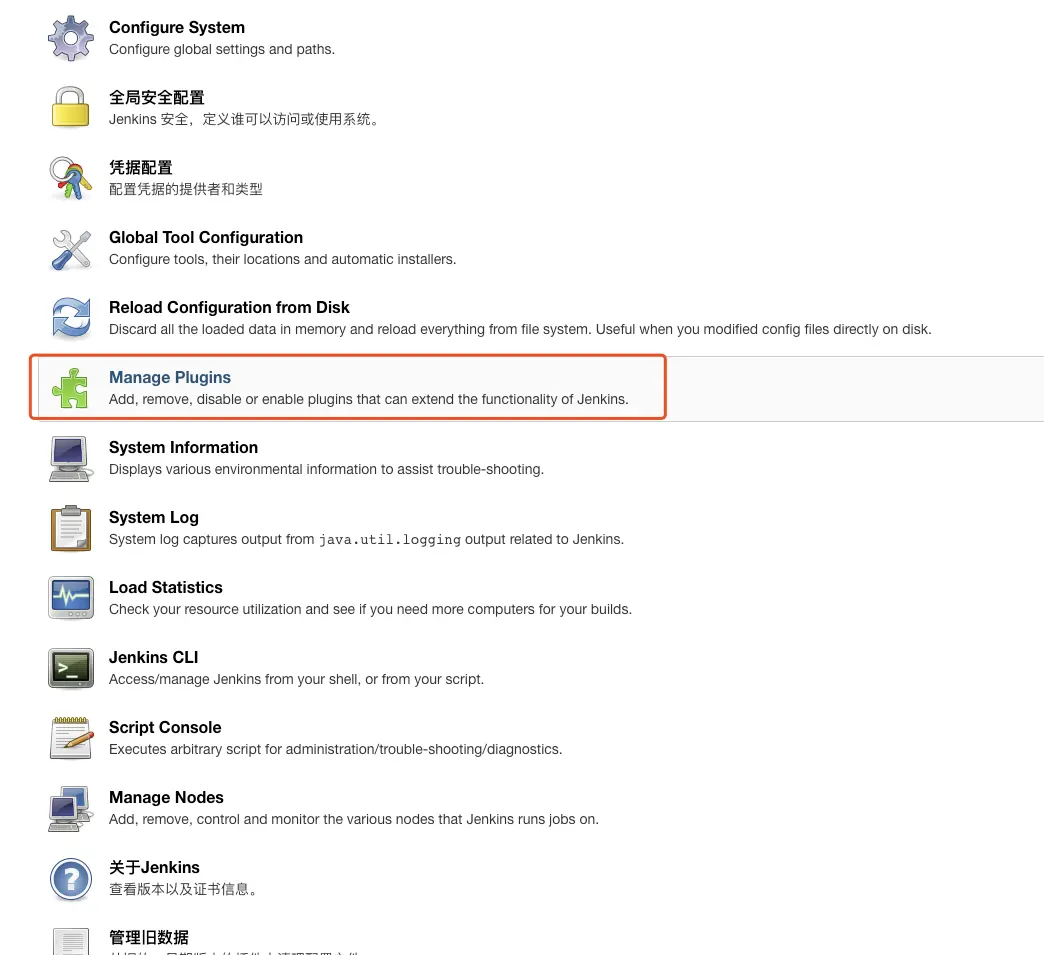1044x955 pixels.
Task: Click the clipboard icon for System Log
Action: pyautogui.click(x=71, y=528)
